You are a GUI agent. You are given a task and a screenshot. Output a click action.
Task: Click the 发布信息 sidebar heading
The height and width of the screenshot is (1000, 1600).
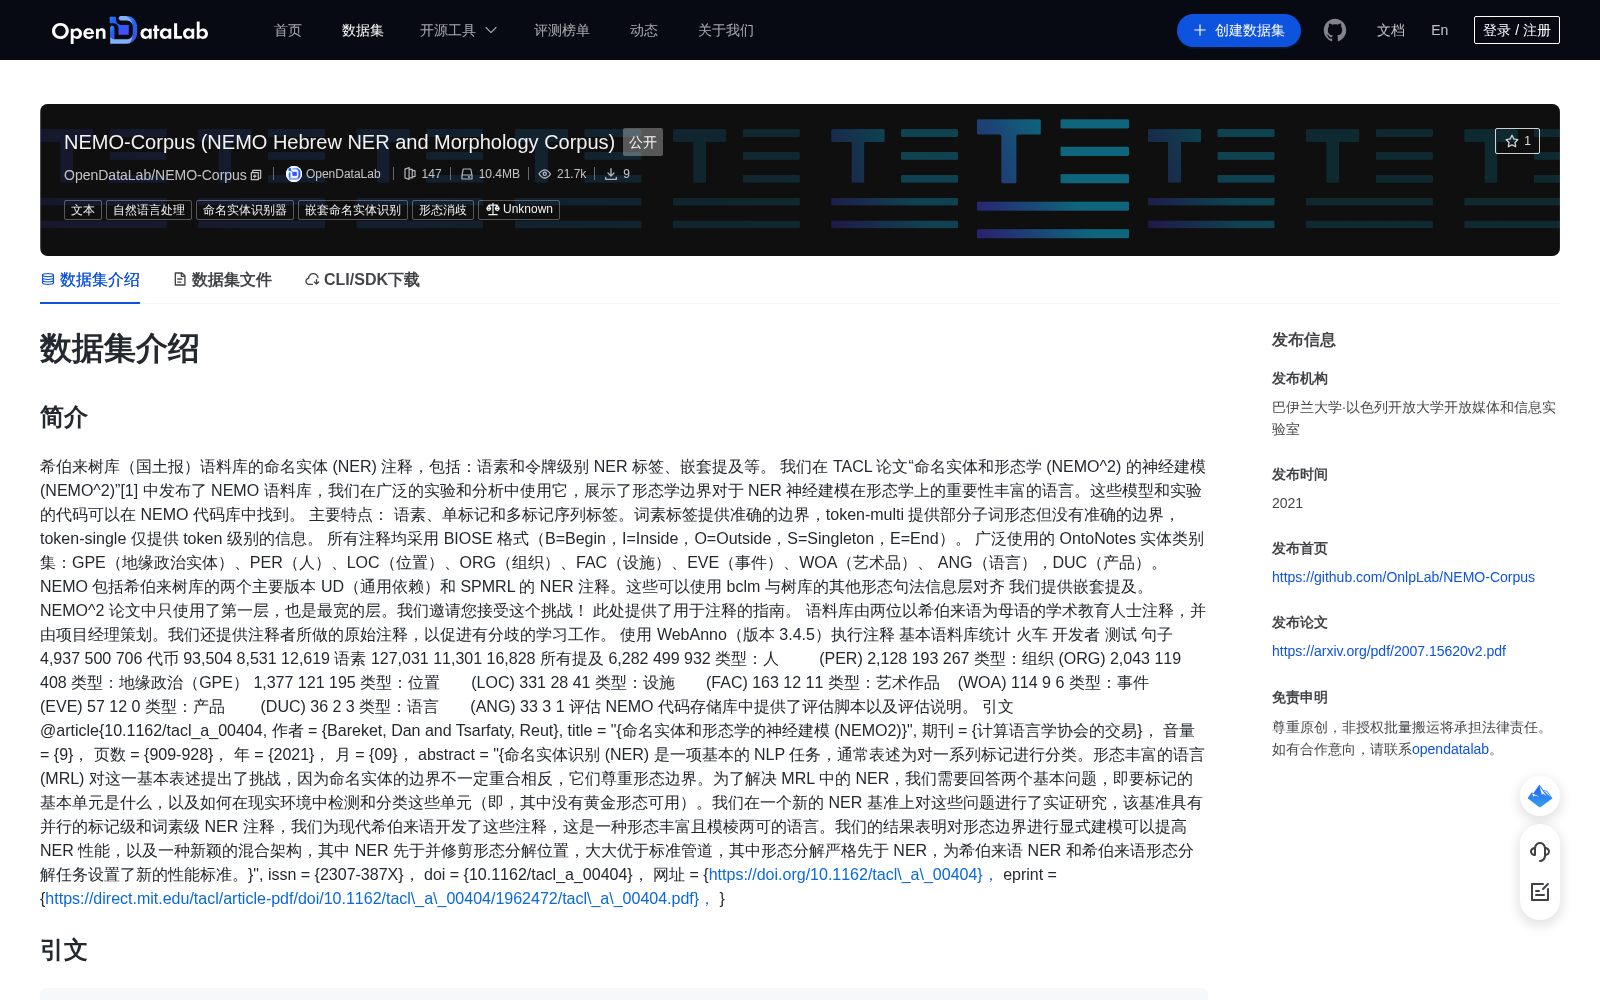click(1304, 340)
